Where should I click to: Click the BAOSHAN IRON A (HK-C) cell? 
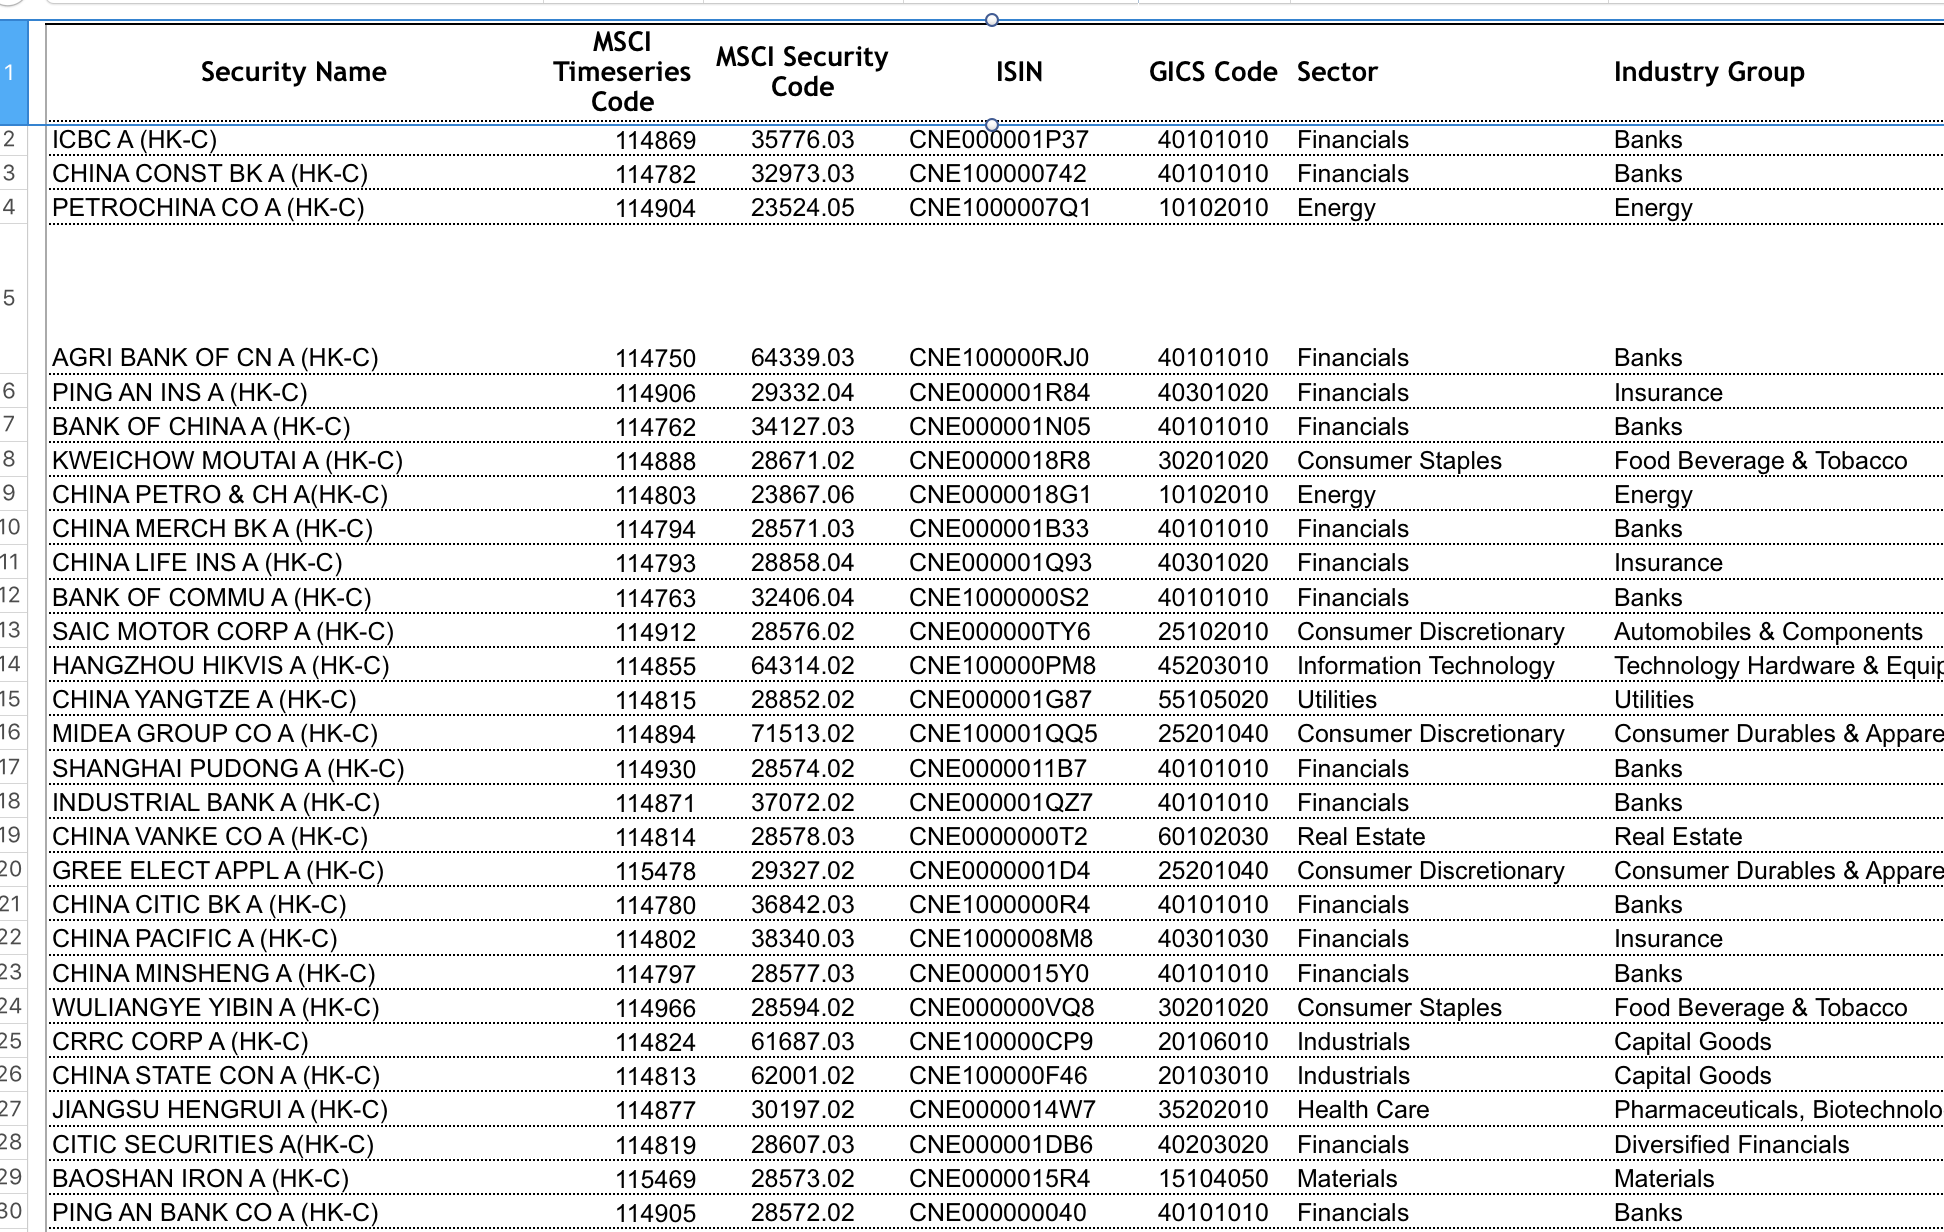point(200,1179)
